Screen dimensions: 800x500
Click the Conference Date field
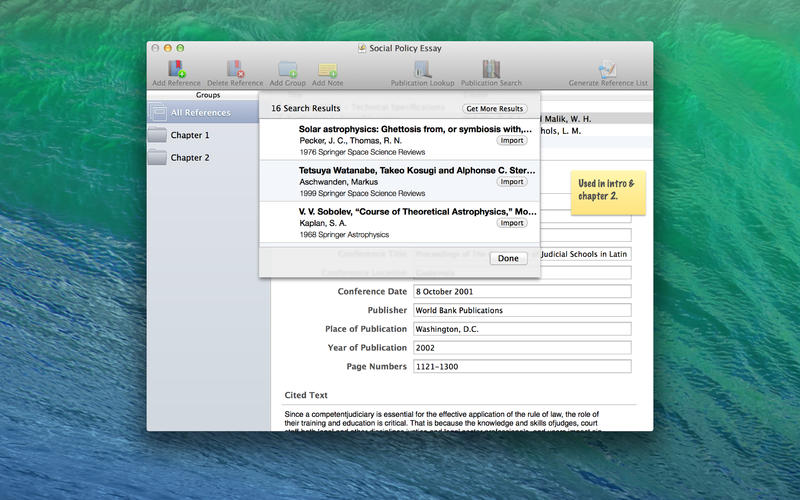click(521, 292)
